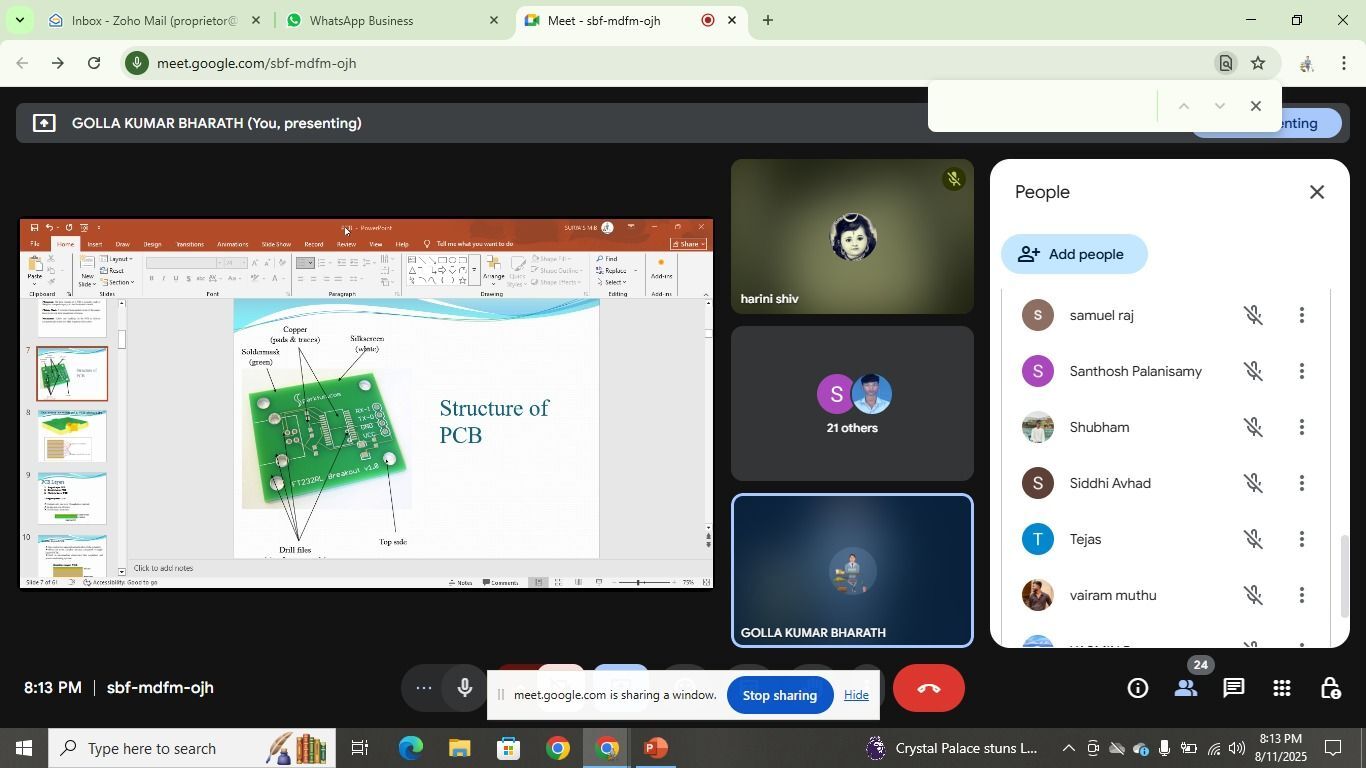Expand more options in Meet control bar

click(x=423, y=688)
